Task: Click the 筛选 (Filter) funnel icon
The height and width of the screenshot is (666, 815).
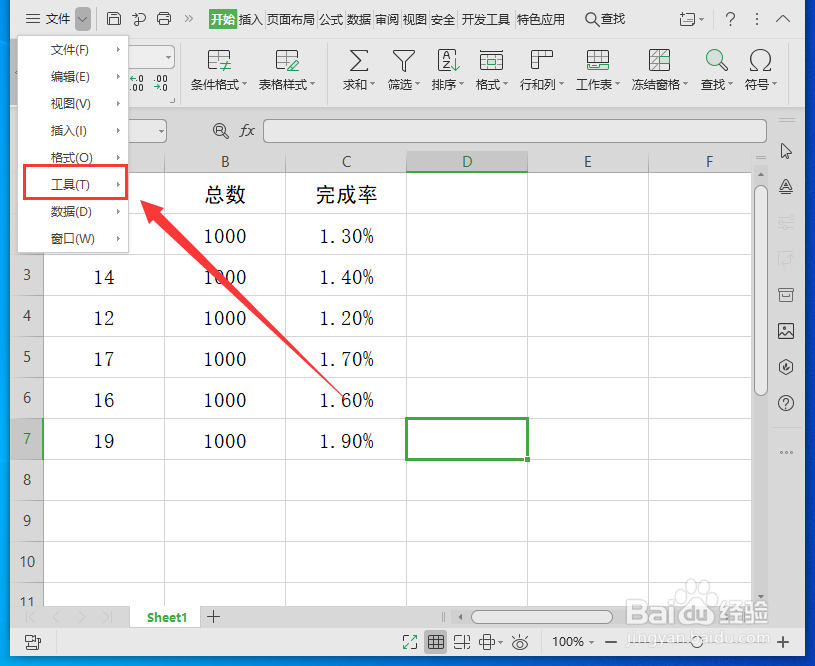Action: coord(403,61)
